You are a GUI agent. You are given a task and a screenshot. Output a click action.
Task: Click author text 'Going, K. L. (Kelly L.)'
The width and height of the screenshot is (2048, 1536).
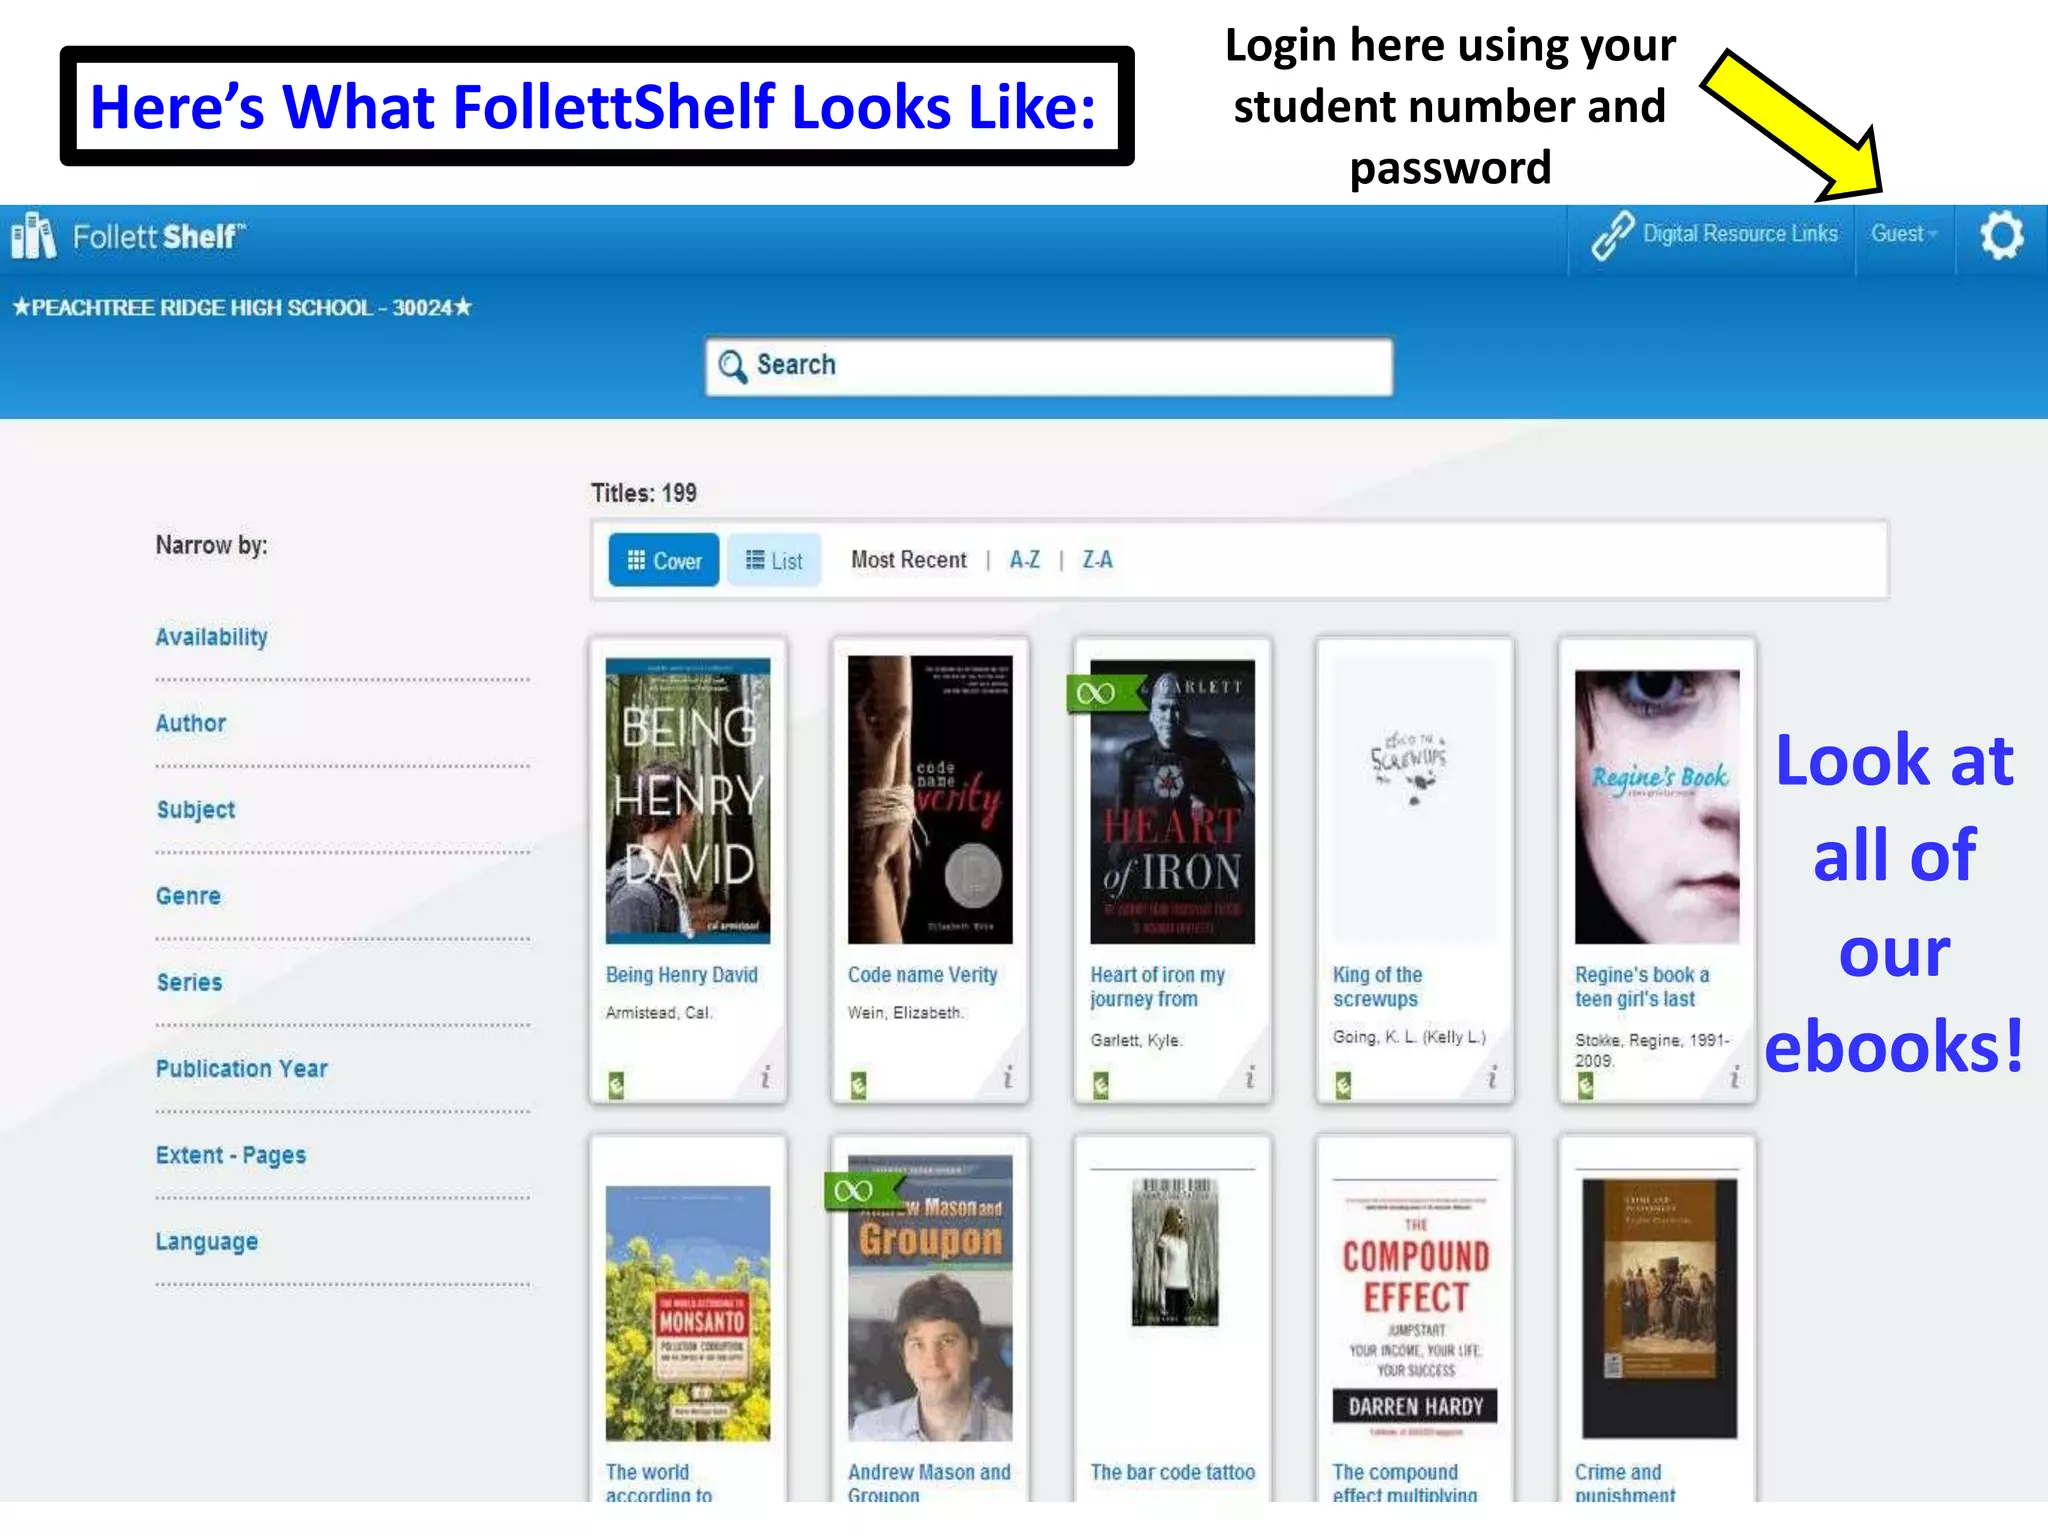coord(1410,1037)
